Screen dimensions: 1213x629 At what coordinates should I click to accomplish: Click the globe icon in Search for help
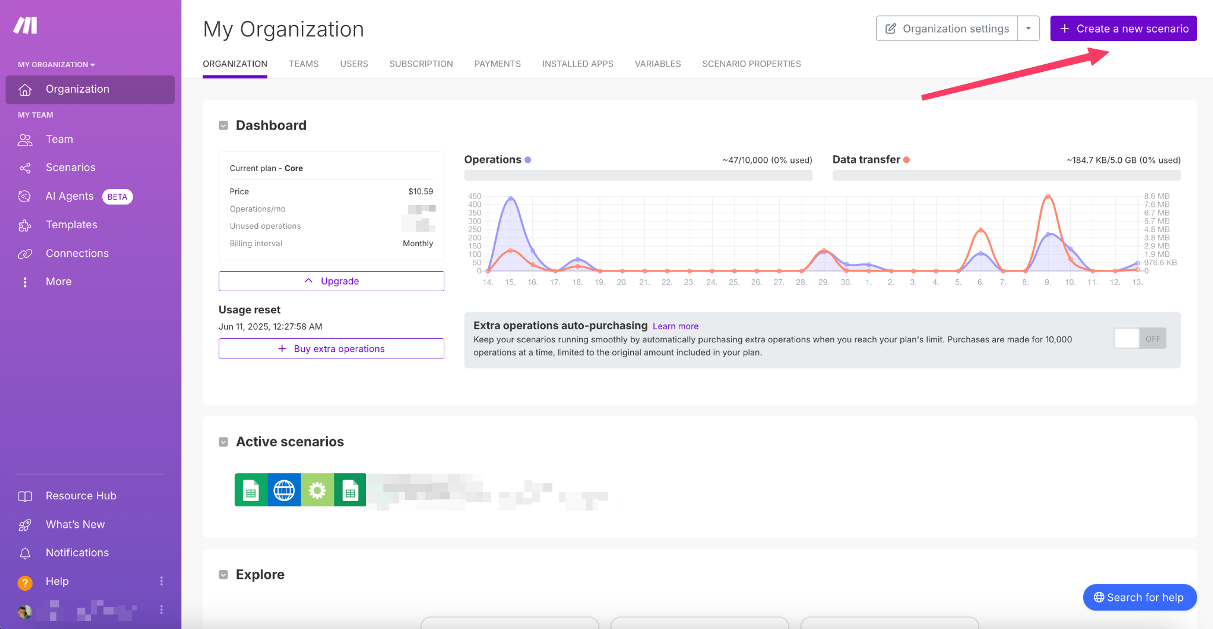pyautogui.click(x=1099, y=597)
